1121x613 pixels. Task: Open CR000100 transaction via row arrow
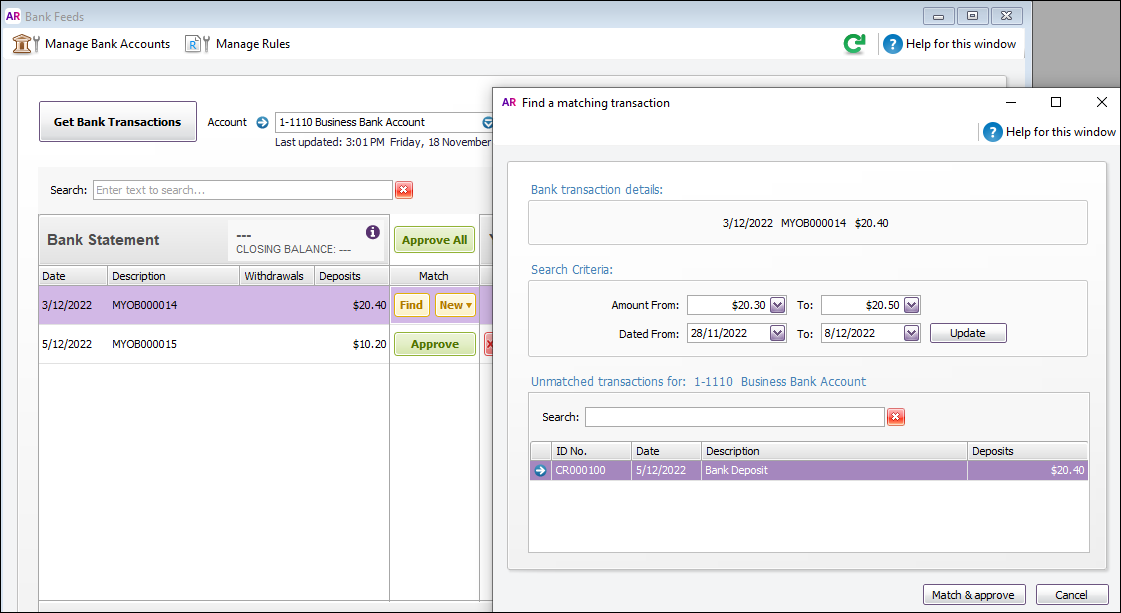541,470
